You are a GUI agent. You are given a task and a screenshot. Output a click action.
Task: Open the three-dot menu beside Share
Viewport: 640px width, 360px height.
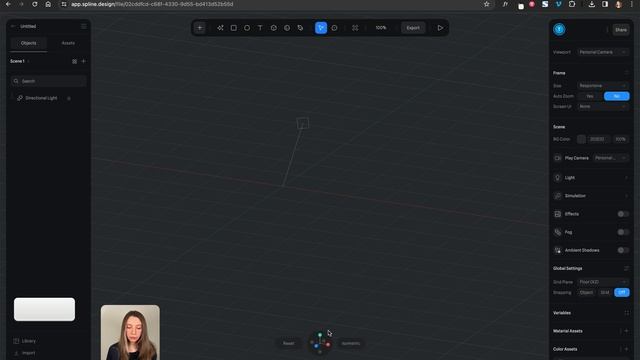point(607,30)
